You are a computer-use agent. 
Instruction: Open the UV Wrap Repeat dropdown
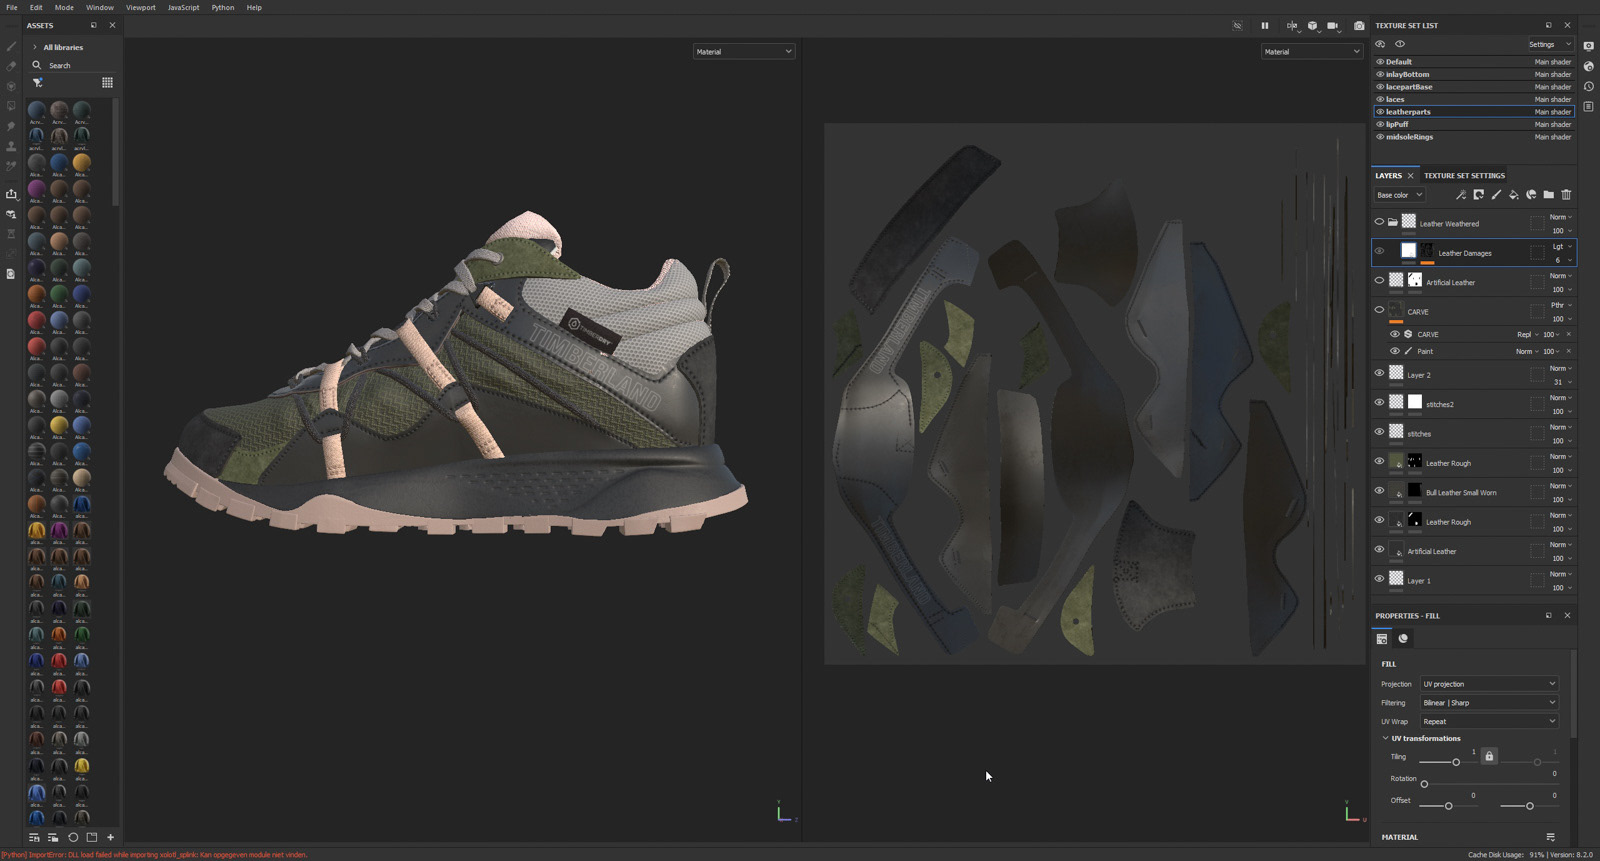[x=1489, y=722]
